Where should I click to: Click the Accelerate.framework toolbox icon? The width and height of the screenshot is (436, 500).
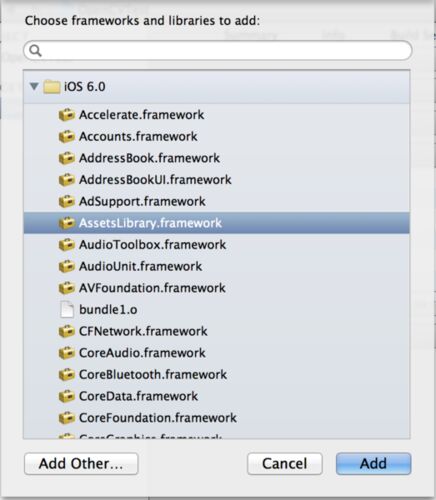(x=66, y=115)
